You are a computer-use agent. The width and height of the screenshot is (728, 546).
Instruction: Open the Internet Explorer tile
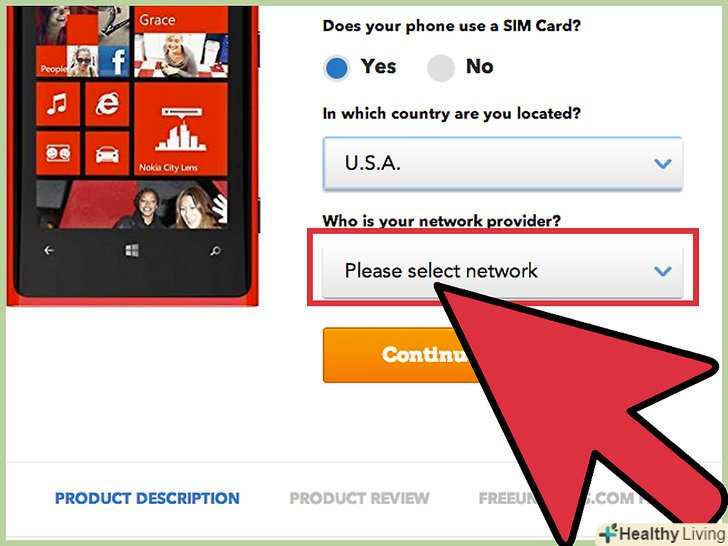tap(107, 104)
